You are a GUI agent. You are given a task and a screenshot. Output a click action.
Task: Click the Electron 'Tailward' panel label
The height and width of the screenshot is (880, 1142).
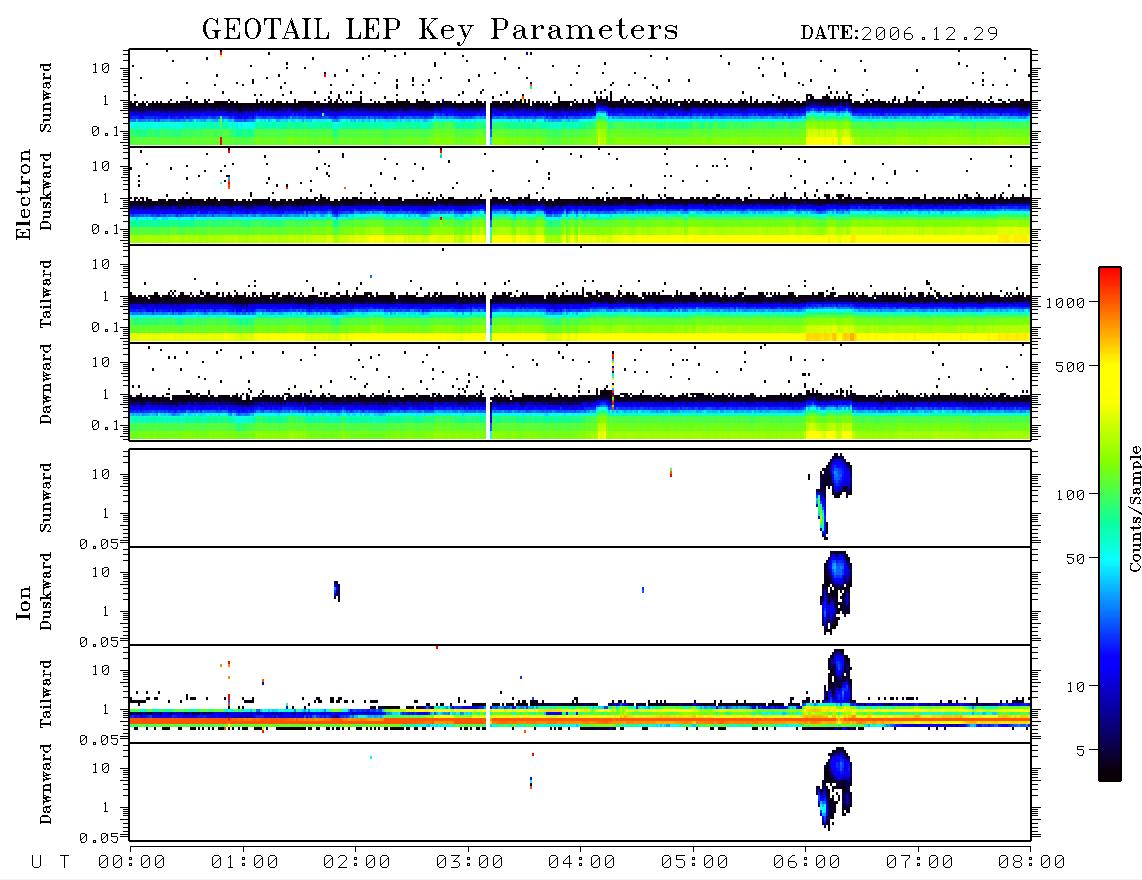[46, 294]
